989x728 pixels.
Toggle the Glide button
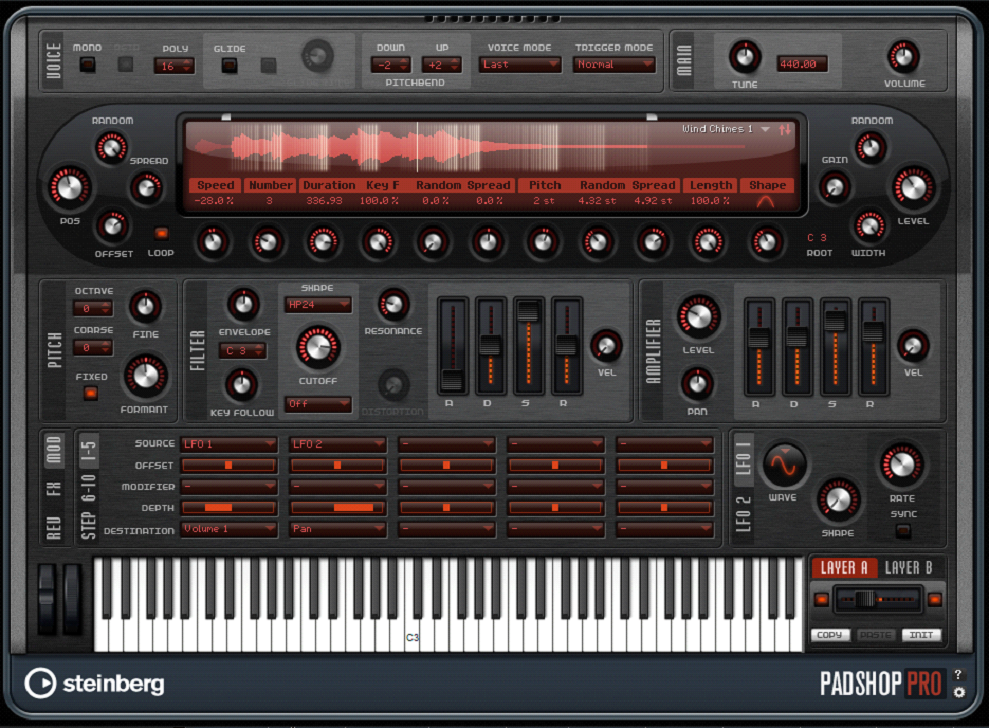(x=229, y=65)
